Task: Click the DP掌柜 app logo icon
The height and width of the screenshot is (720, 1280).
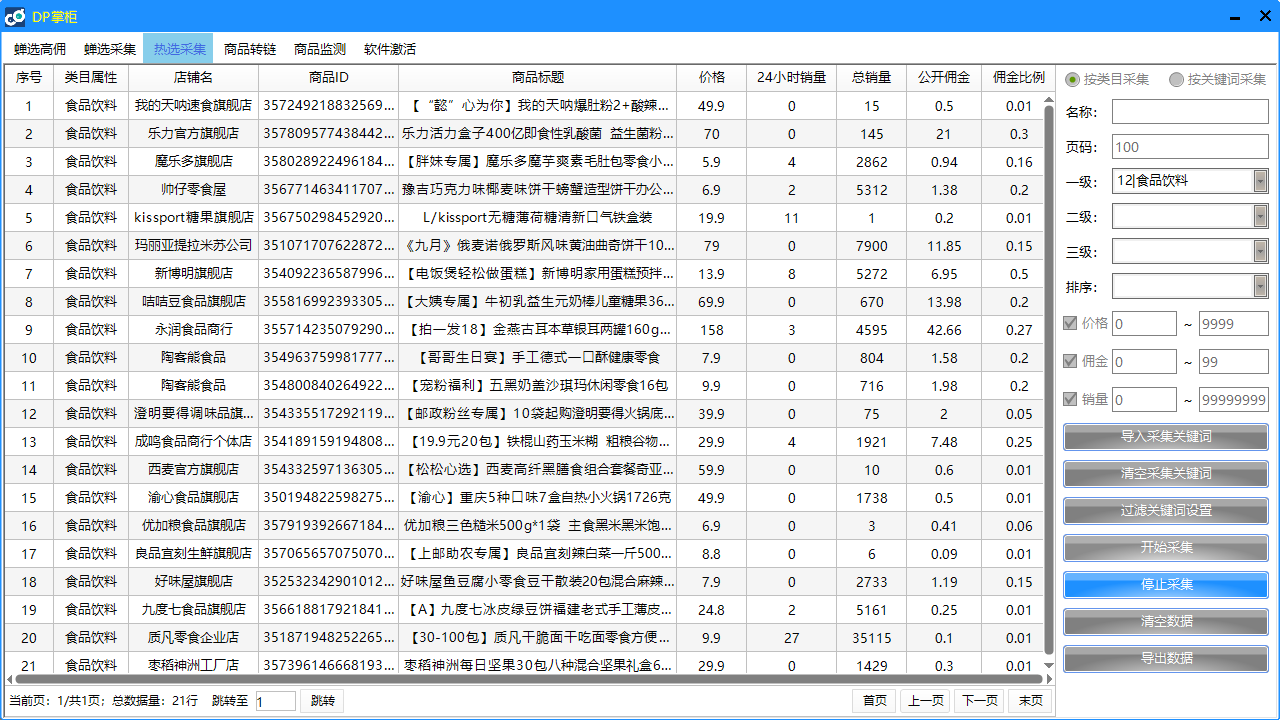Action: pos(15,17)
